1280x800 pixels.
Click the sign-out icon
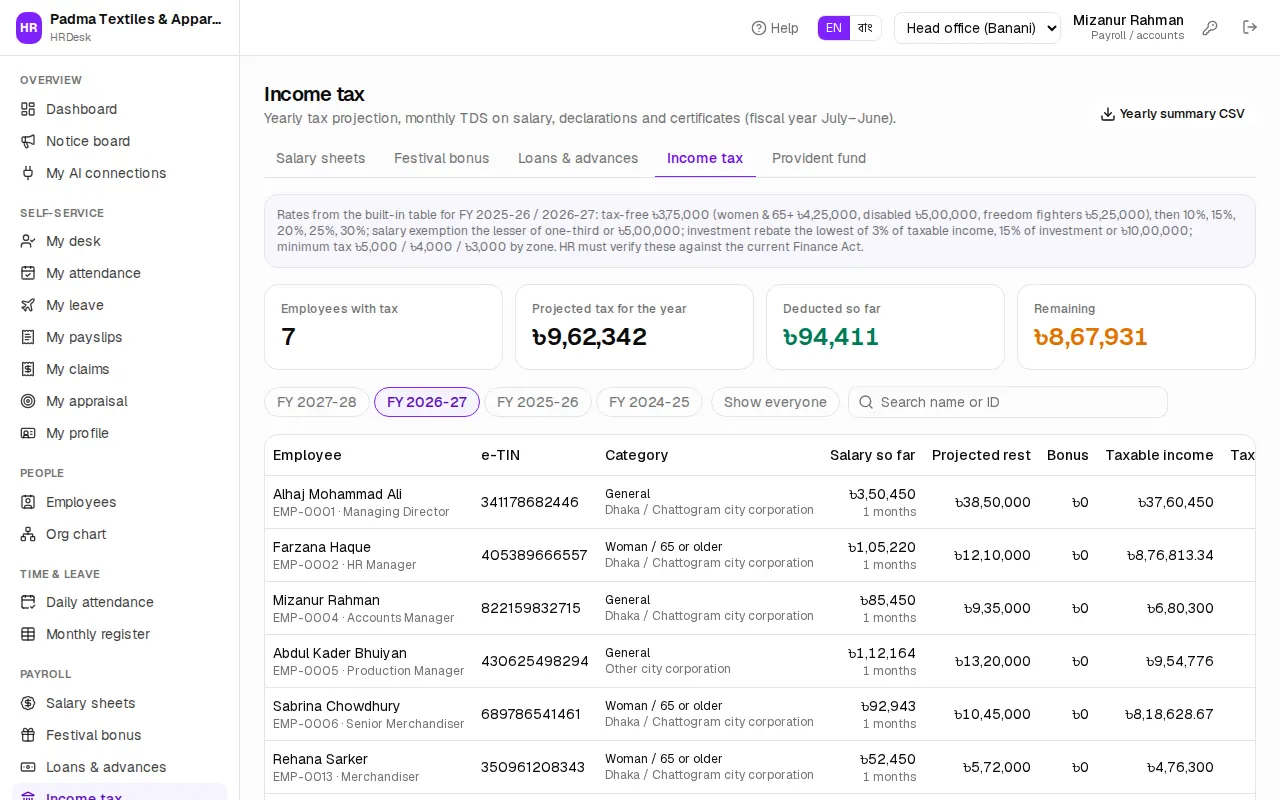(x=1250, y=28)
